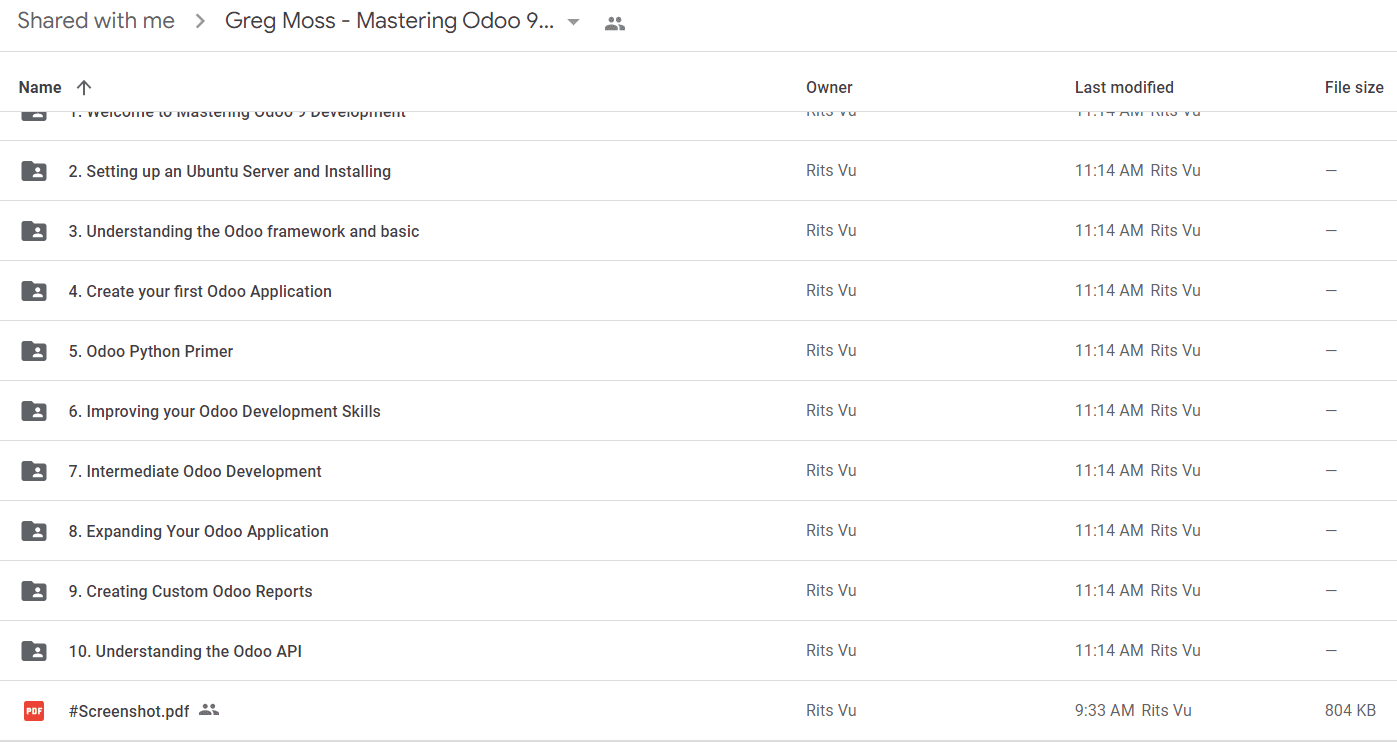Viewport: 1397px width, 746px height.
Task: Click the PDF icon of #Screenshot.pdf
Action: pyautogui.click(x=34, y=711)
